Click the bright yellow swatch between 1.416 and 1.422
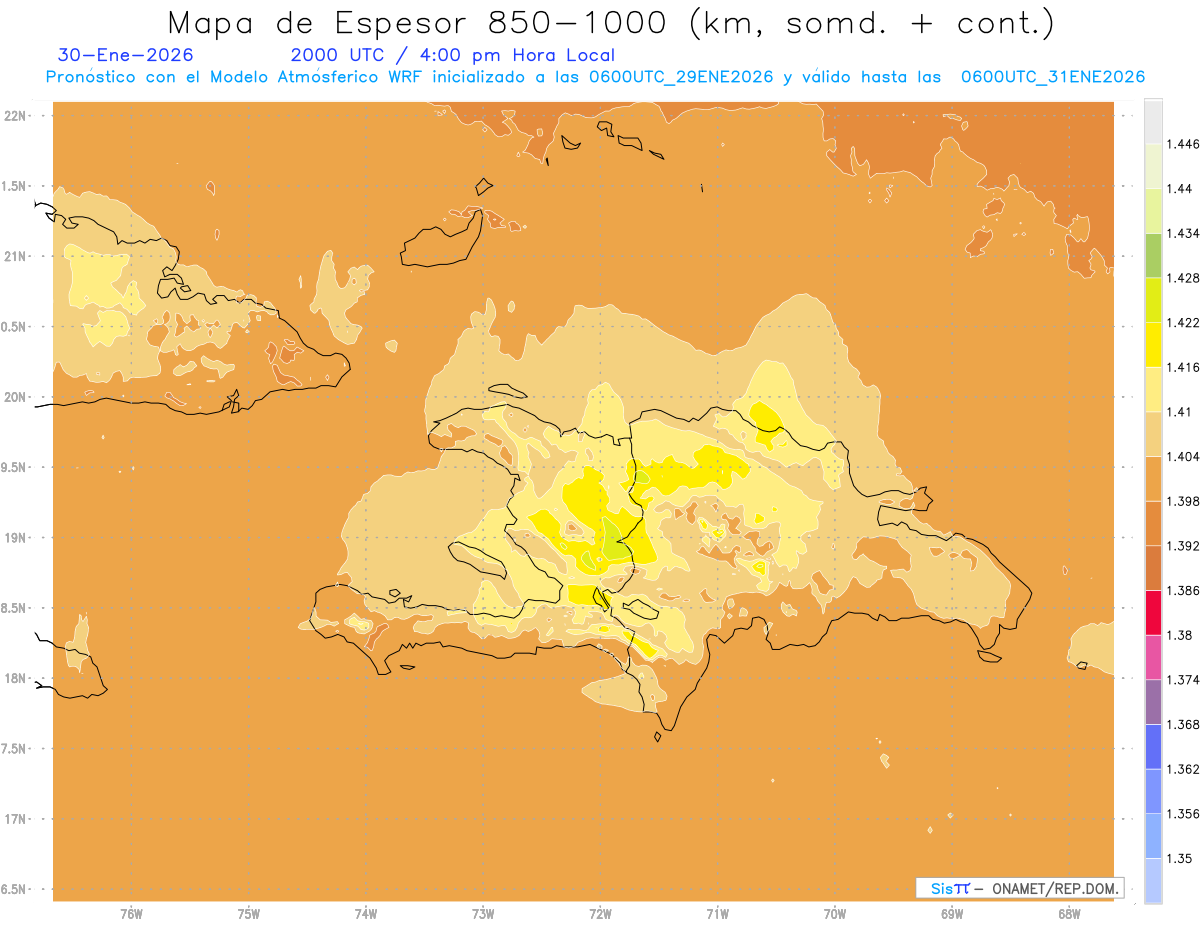Image resolution: width=1200 pixels, height=927 pixels. pos(1153,344)
